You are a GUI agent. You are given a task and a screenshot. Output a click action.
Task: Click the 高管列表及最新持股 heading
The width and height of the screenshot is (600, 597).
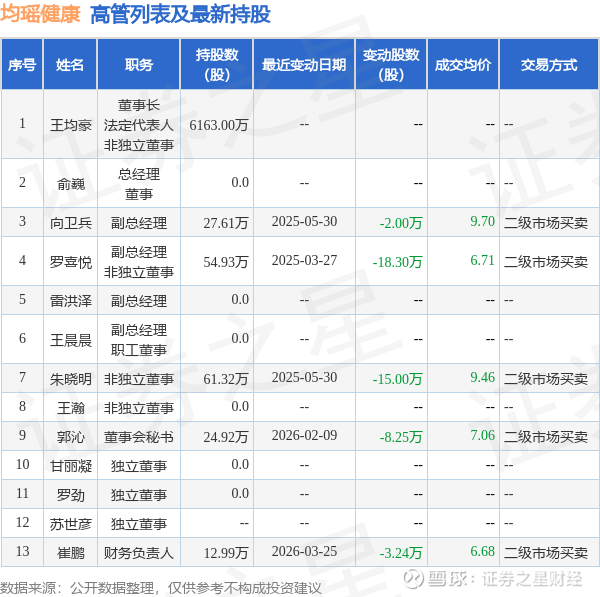[180, 15]
